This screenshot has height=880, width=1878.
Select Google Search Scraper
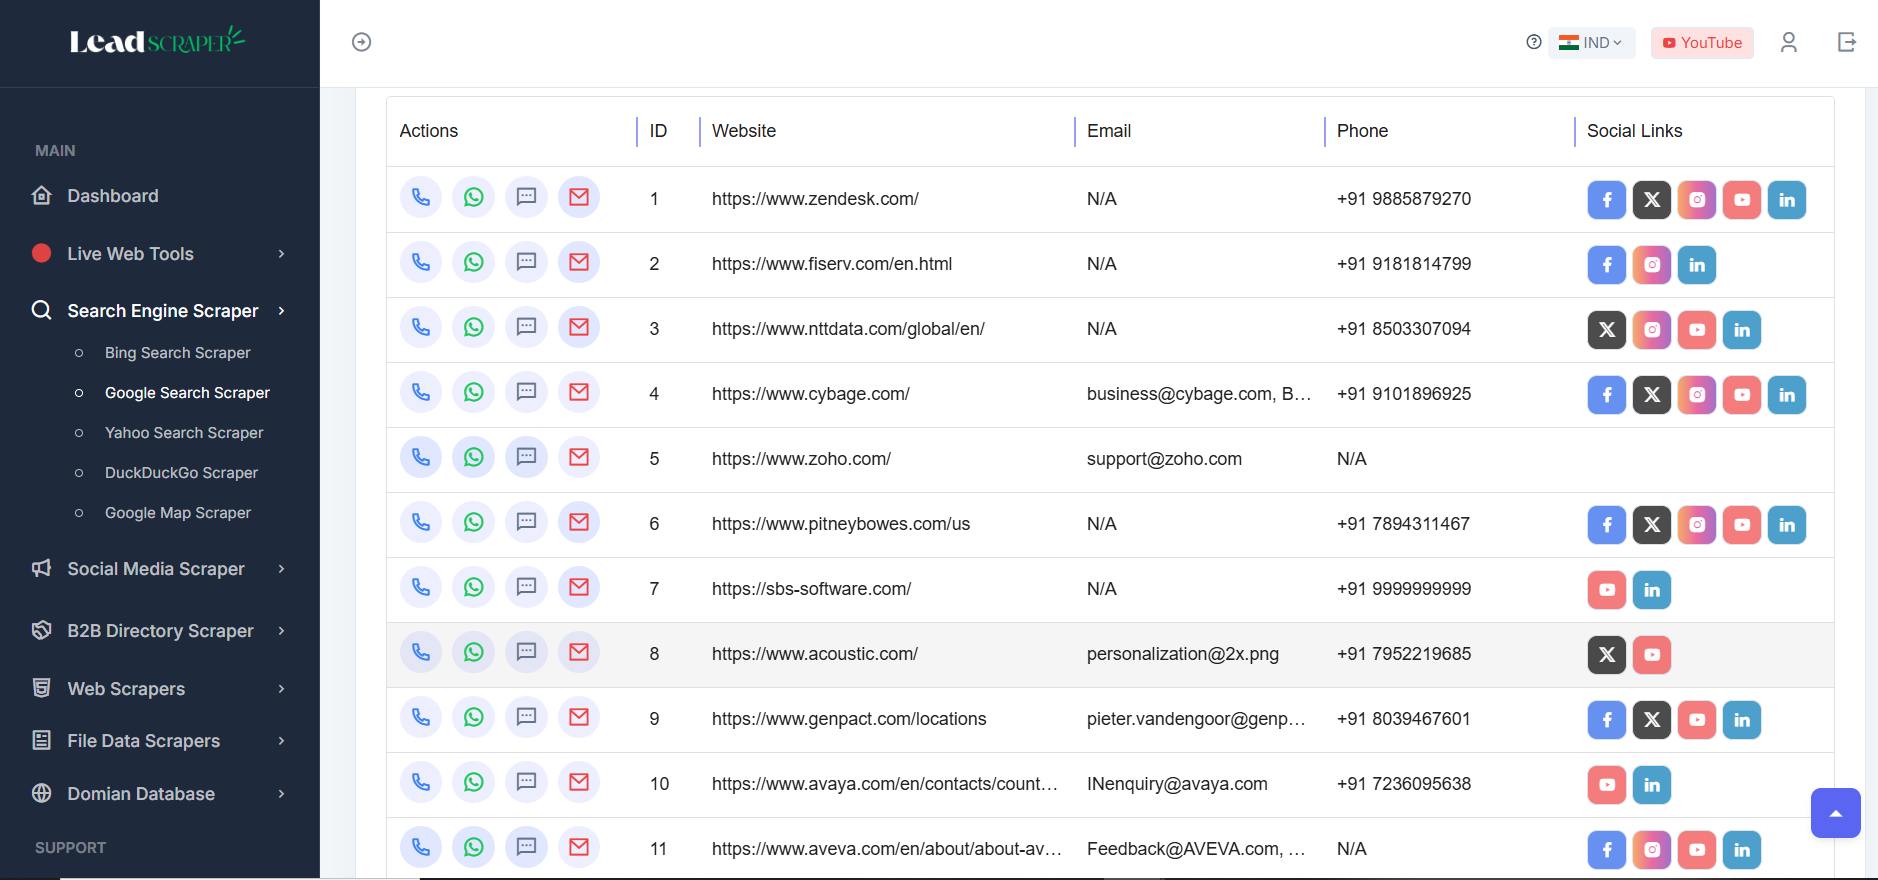pos(187,393)
